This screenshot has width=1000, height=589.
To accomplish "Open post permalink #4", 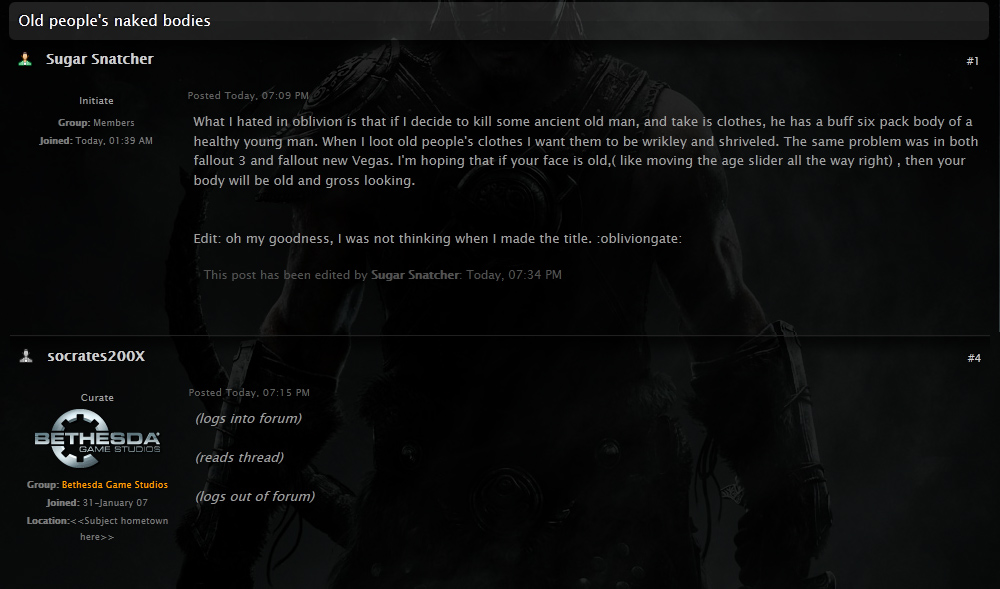I will [974, 358].
